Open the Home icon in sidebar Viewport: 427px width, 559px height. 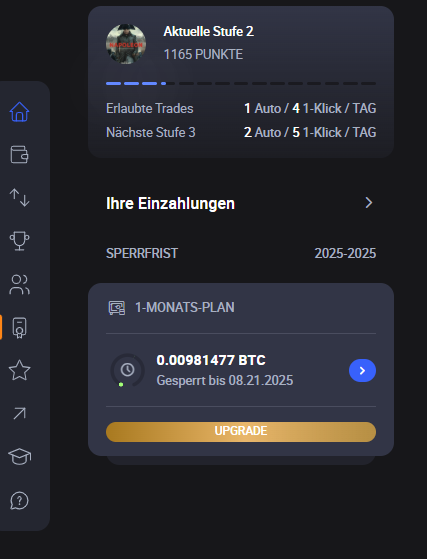pos(19,112)
